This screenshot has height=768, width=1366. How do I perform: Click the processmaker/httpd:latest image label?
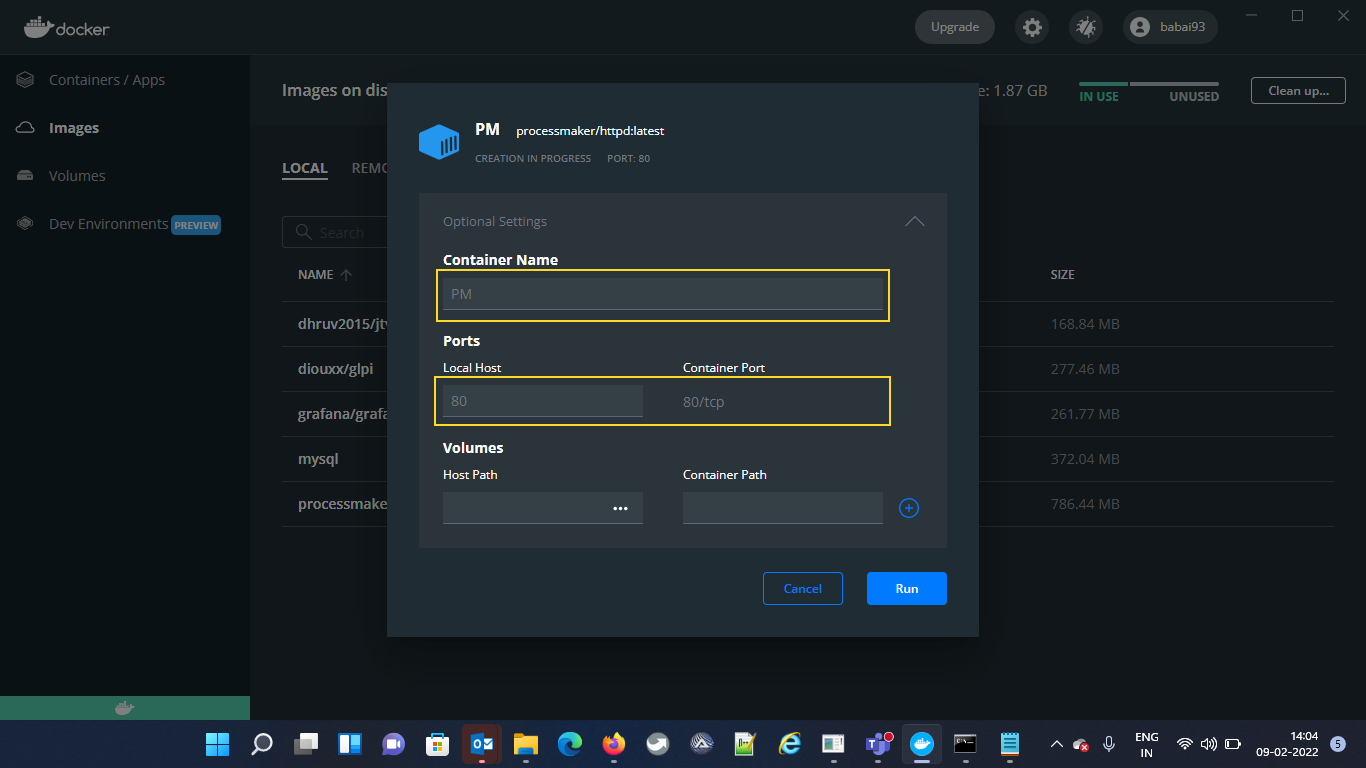click(x=590, y=131)
